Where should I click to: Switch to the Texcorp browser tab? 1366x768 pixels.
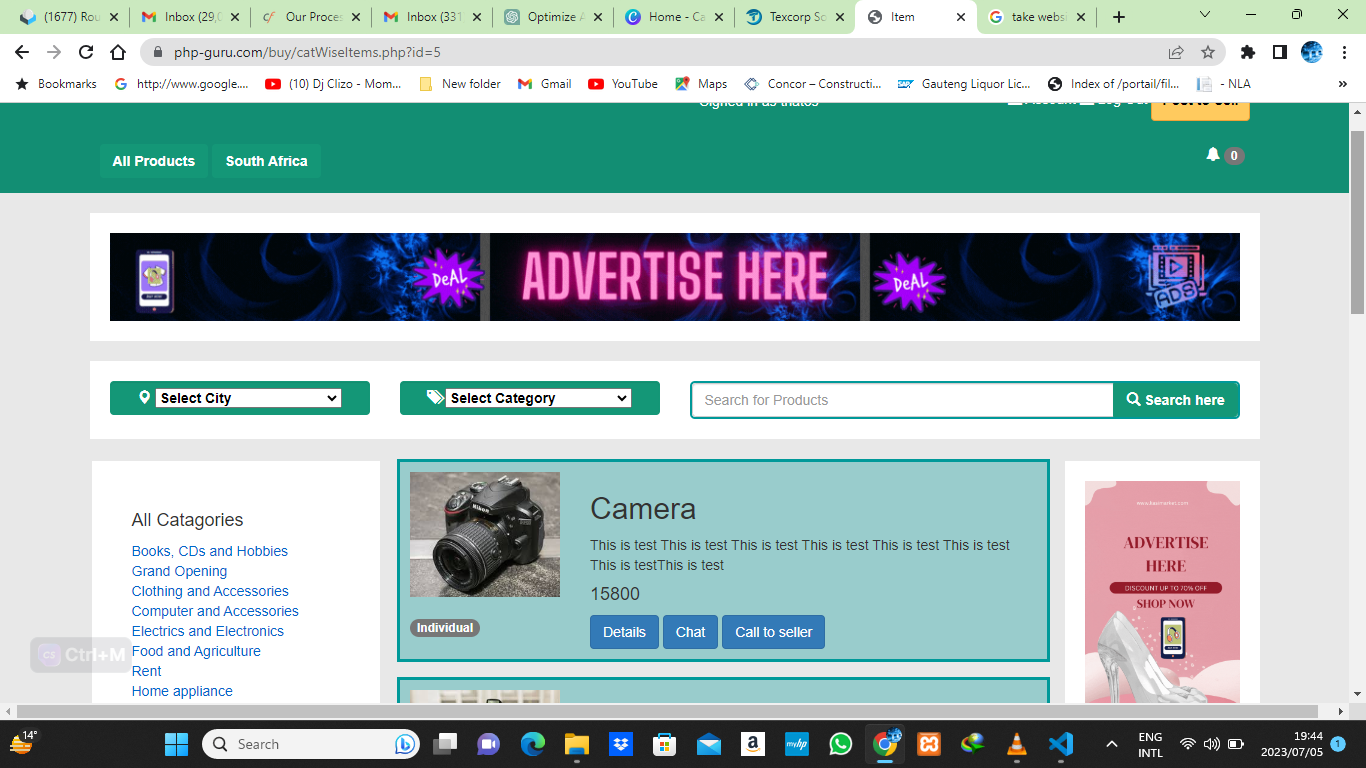[x=795, y=17]
